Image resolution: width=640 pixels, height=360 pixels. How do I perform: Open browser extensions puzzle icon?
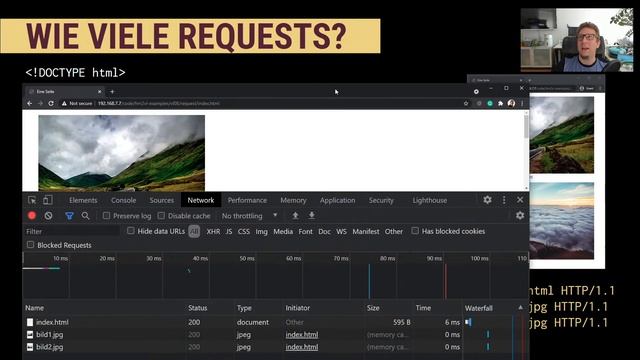click(500, 103)
